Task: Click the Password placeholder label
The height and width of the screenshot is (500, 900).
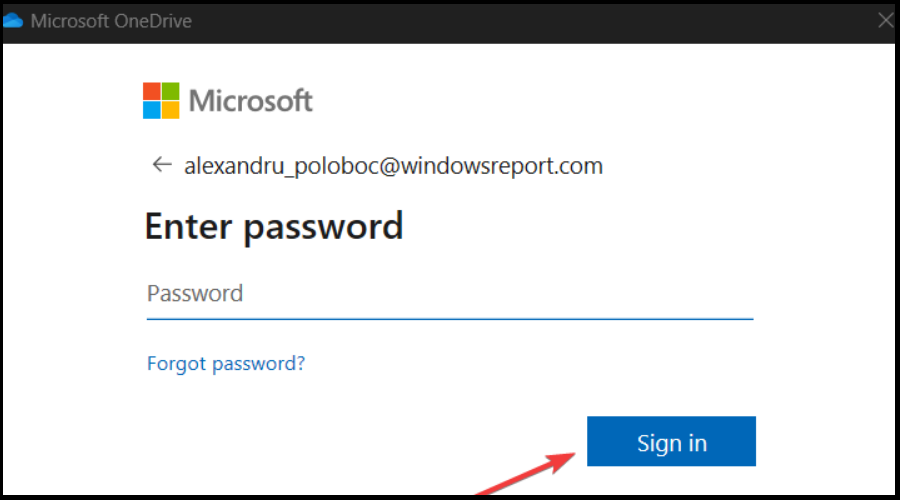Action: coord(195,293)
